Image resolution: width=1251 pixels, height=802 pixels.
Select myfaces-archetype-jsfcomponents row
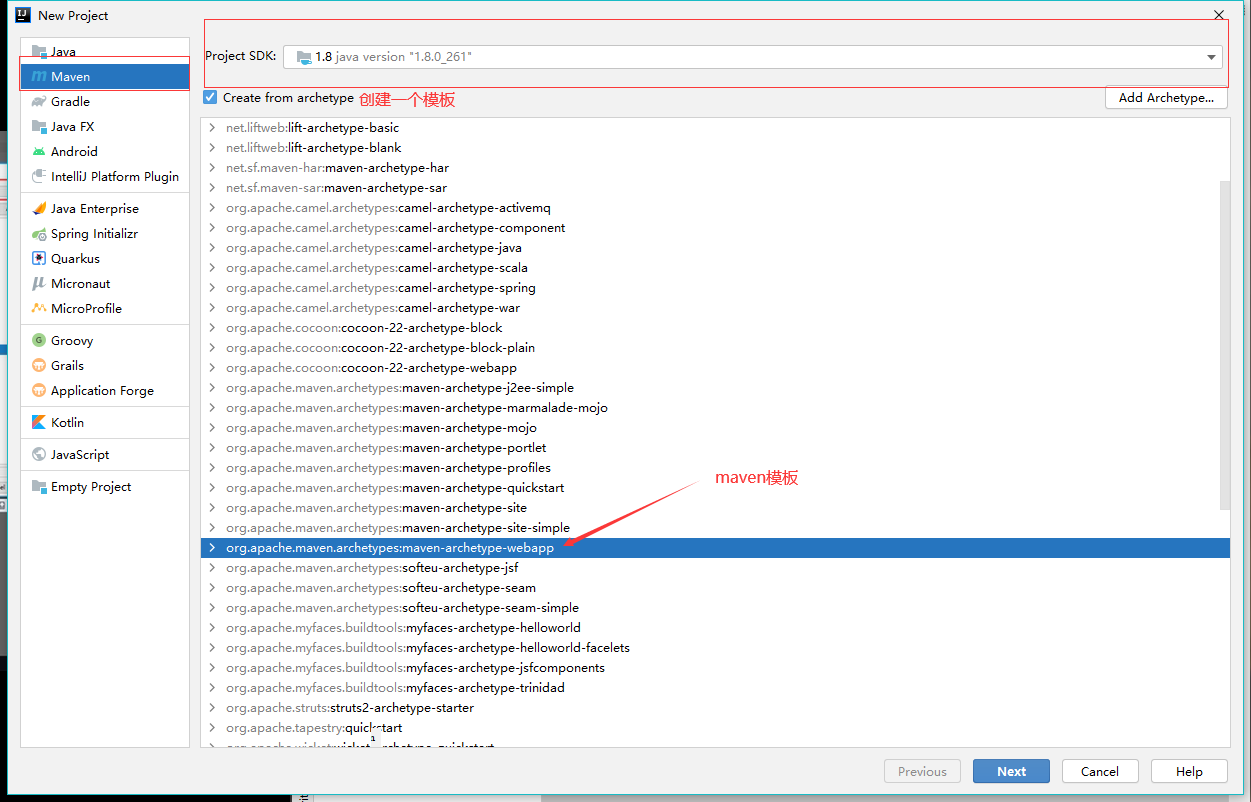click(715, 668)
